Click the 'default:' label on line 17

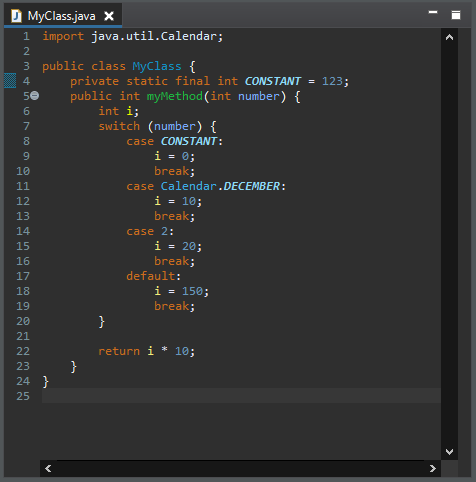tap(153, 276)
